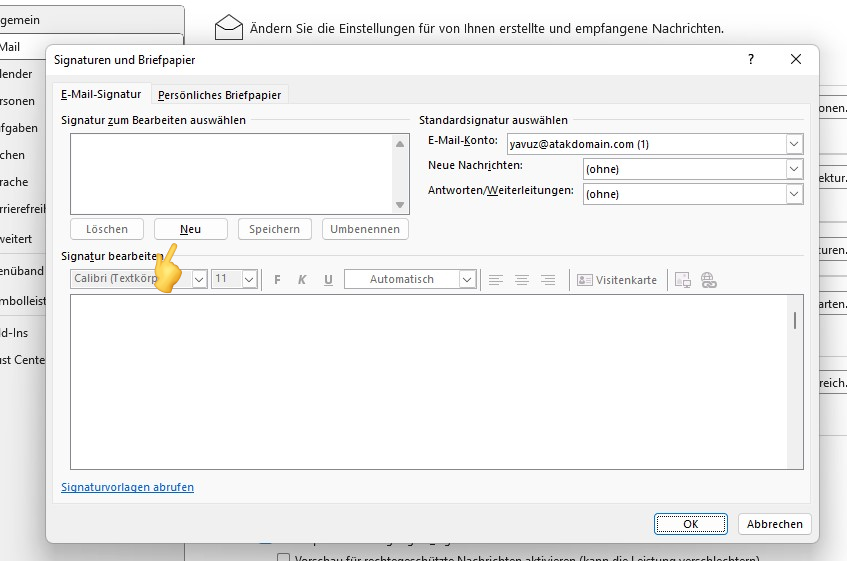Click the signature selection list box

(232, 174)
